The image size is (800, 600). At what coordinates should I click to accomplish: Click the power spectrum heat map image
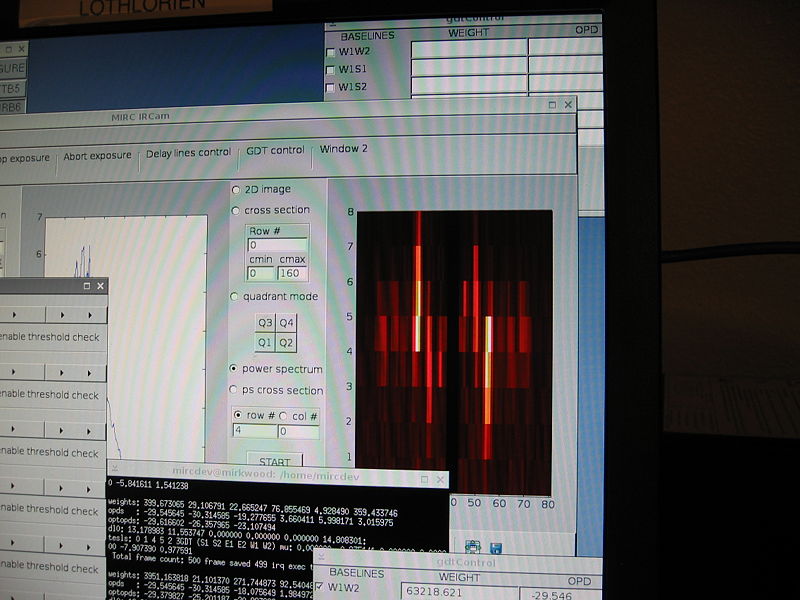pyautogui.click(x=454, y=352)
